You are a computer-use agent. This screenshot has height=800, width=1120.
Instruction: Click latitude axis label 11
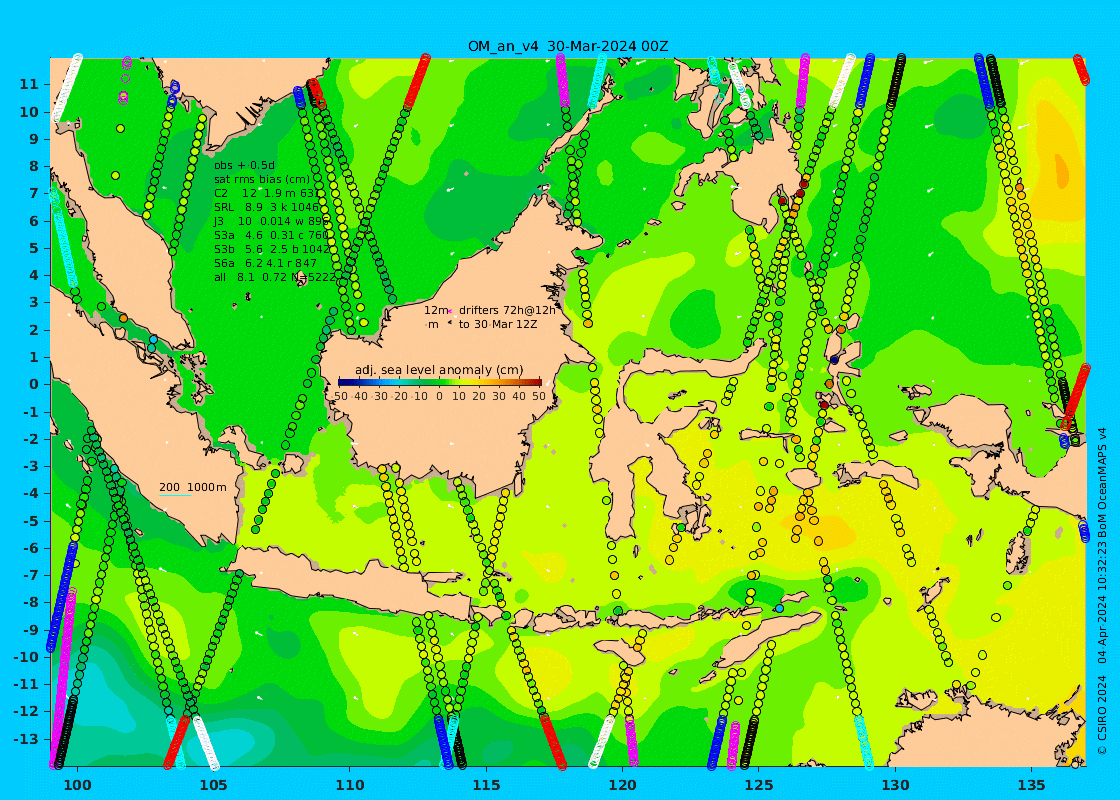(x=29, y=84)
